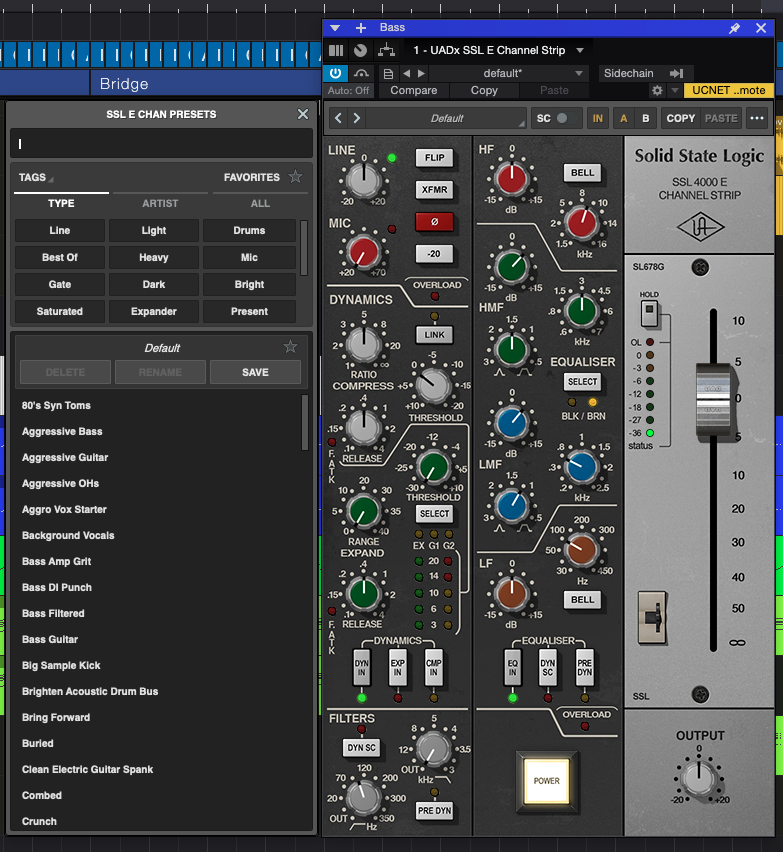Screen dimensions: 783x852
Task: Step to next UAD preset arrow
Action: [356, 118]
